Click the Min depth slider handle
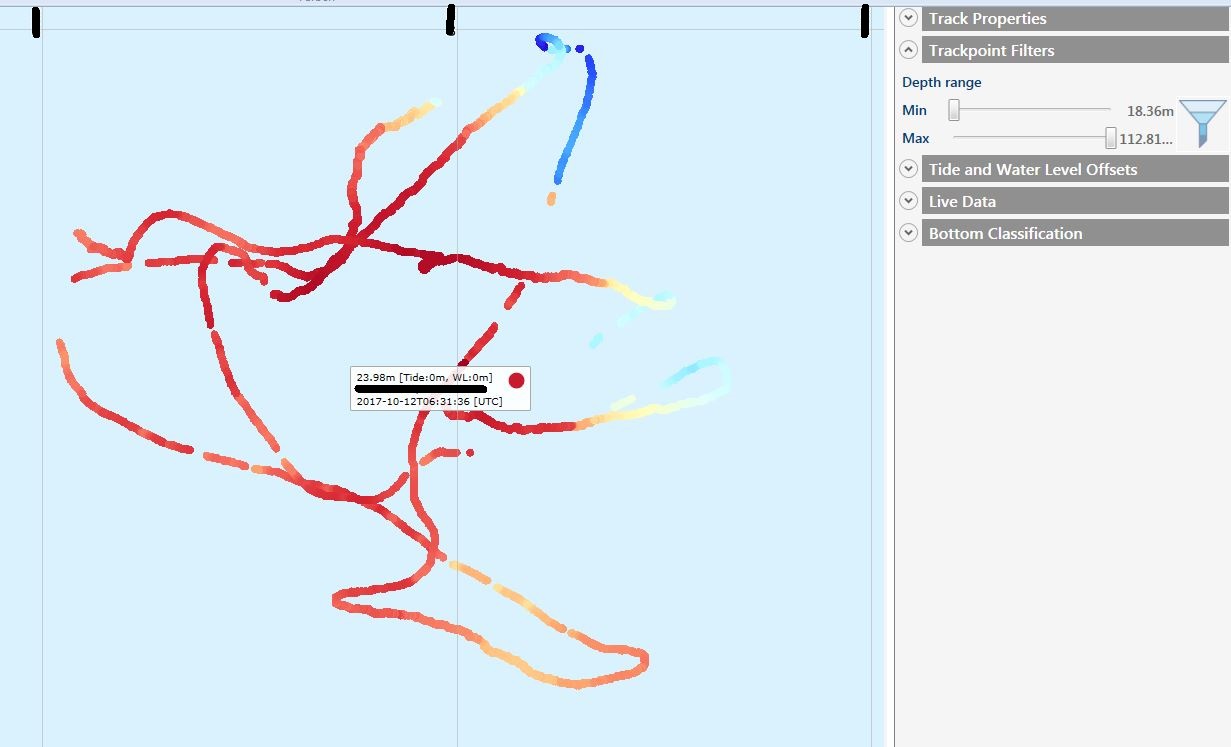 (x=954, y=110)
